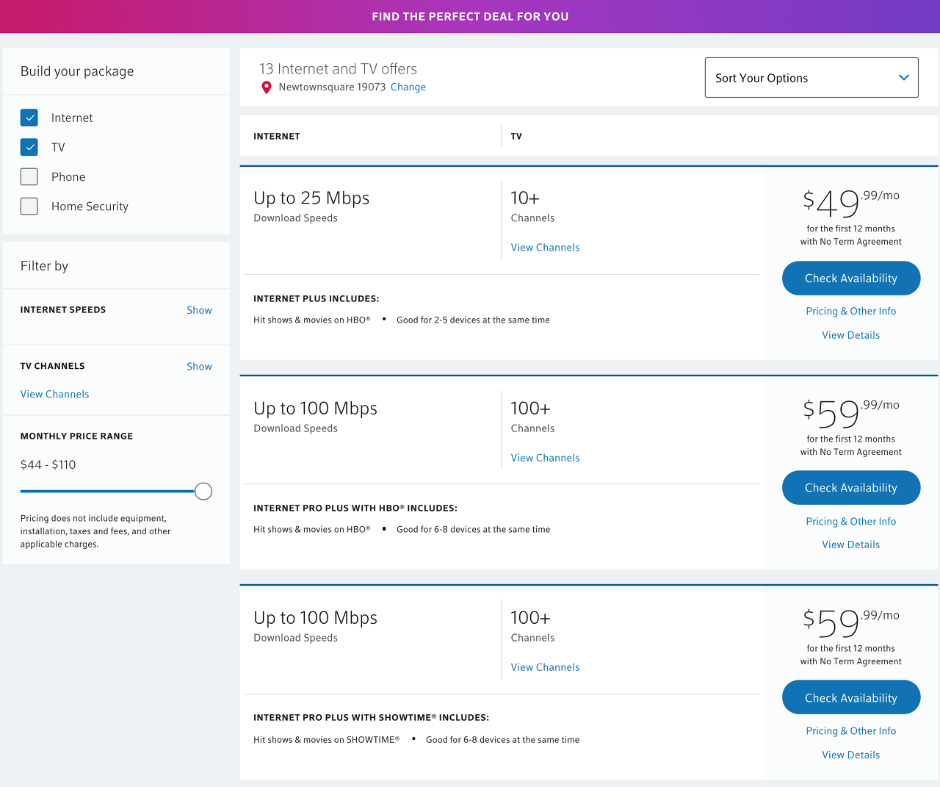Expand the TV Channels filter
Screen dimensions: 940x787
click(x=199, y=366)
